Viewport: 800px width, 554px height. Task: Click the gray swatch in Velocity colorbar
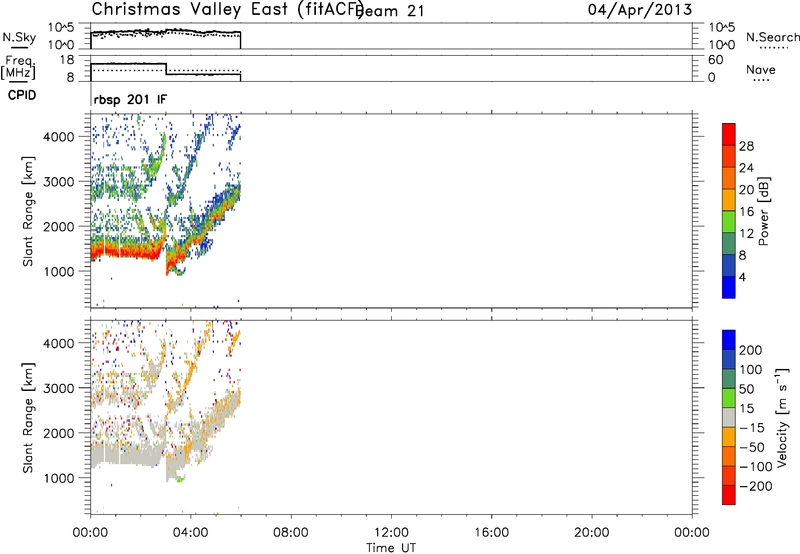(x=729, y=417)
